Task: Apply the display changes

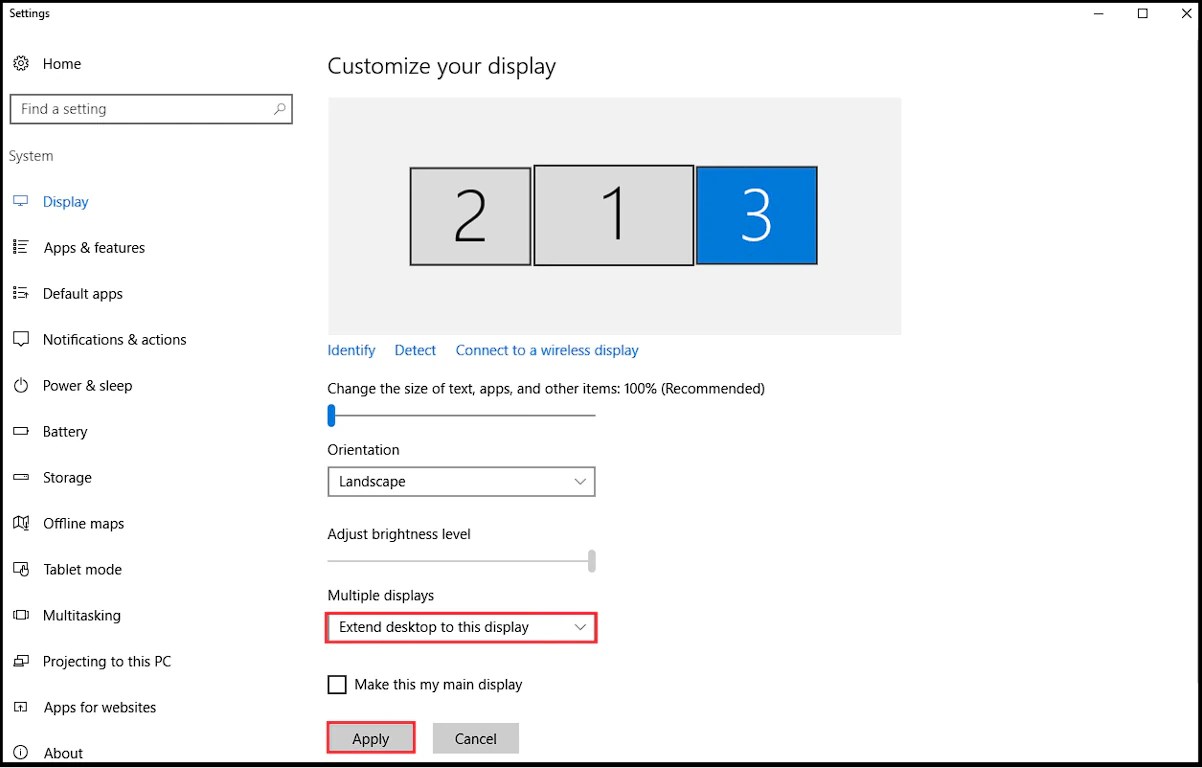Action: click(370, 738)
